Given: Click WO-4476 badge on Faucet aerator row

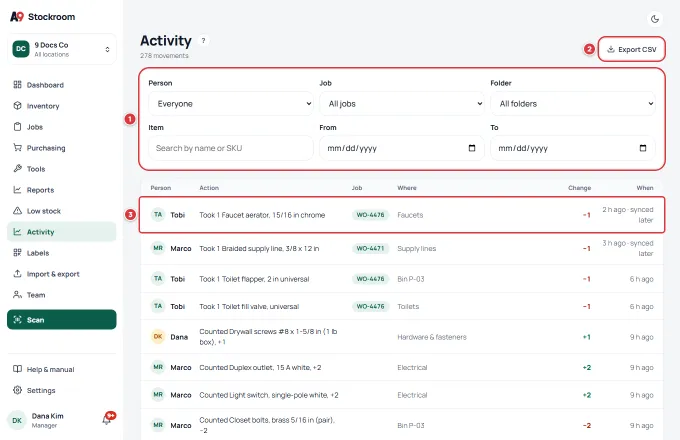Looking at the screenshot, I should (x=370, y=215).
